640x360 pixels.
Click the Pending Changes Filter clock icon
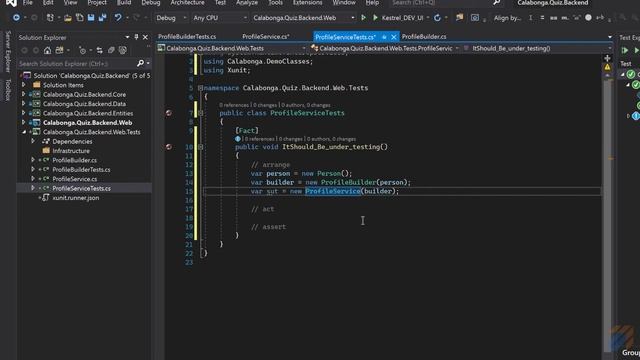[x=82, y=50]
